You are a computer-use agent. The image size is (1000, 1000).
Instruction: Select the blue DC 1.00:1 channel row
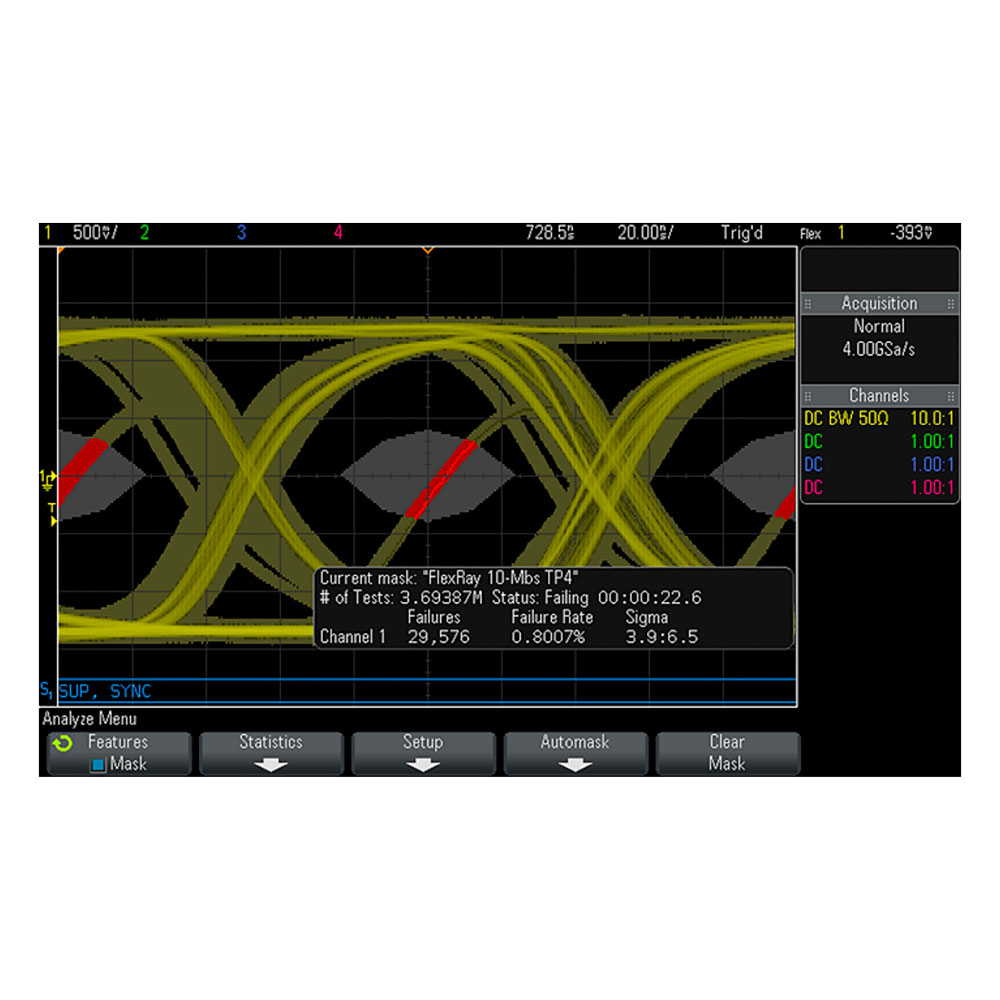coord(879,464)
